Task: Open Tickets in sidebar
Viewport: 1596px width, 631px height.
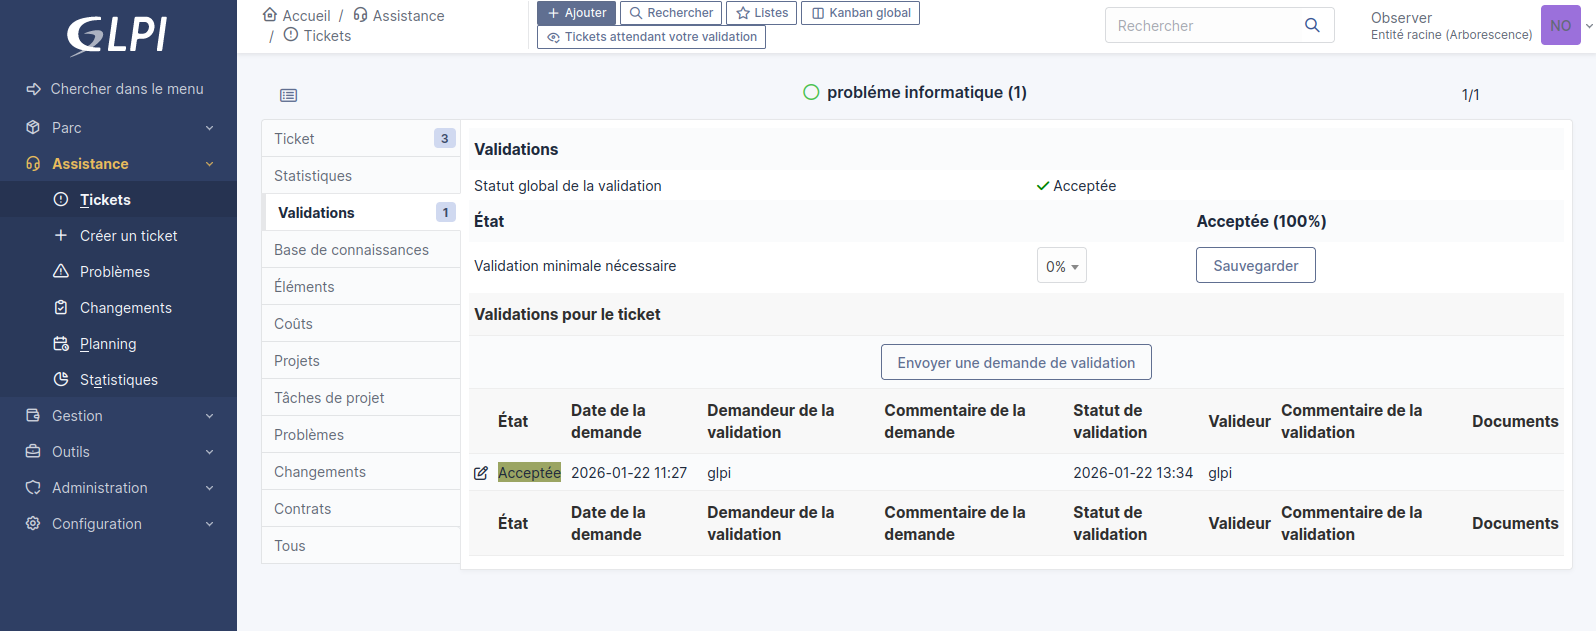Action: [x=118, y=200]
